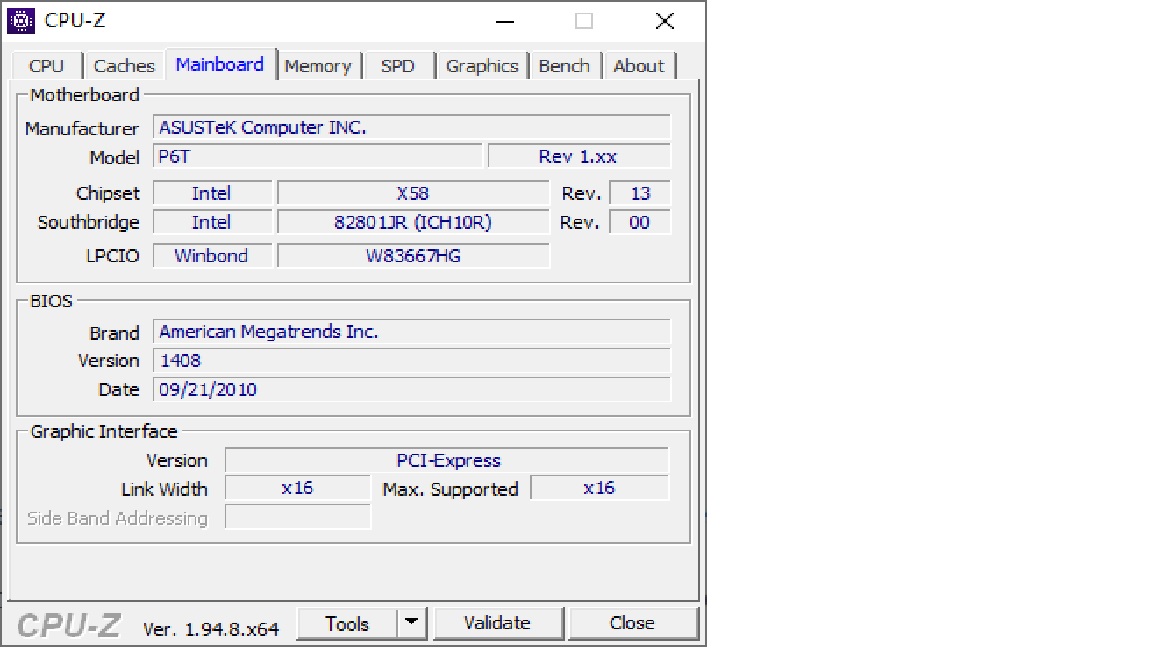Select the Manufacturer value ASUSTeK Computer INC.

pos(411,127)
